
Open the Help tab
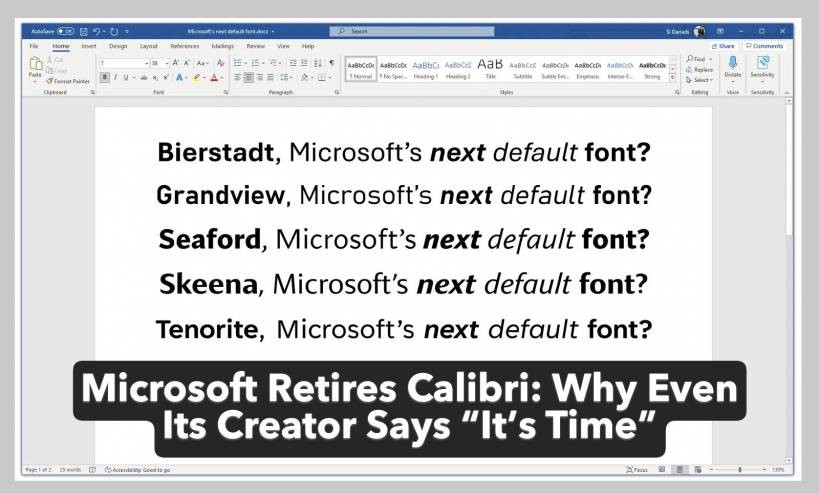(x=308, y=46)
